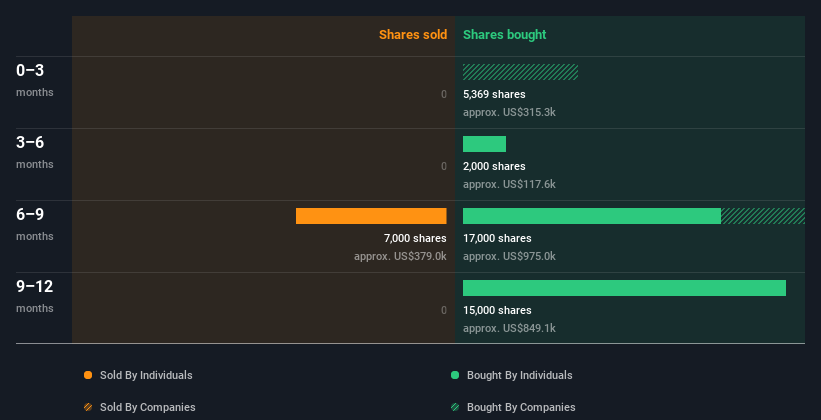
Task: Click the zero sold value in 0–3 months row
Action: 443,94
